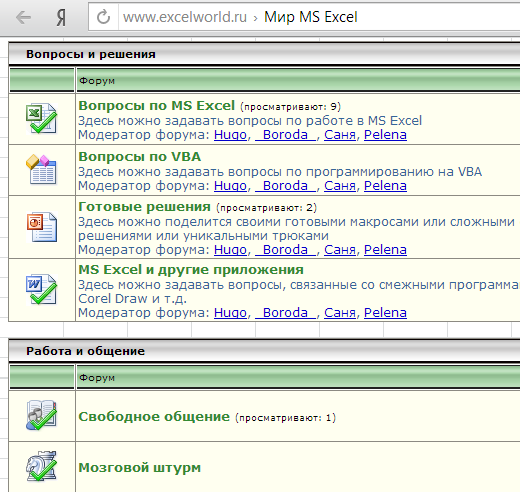Open moderator Pelena in другие приложения row
This screenshot has width=520, height=492.
tap(385, 313)
